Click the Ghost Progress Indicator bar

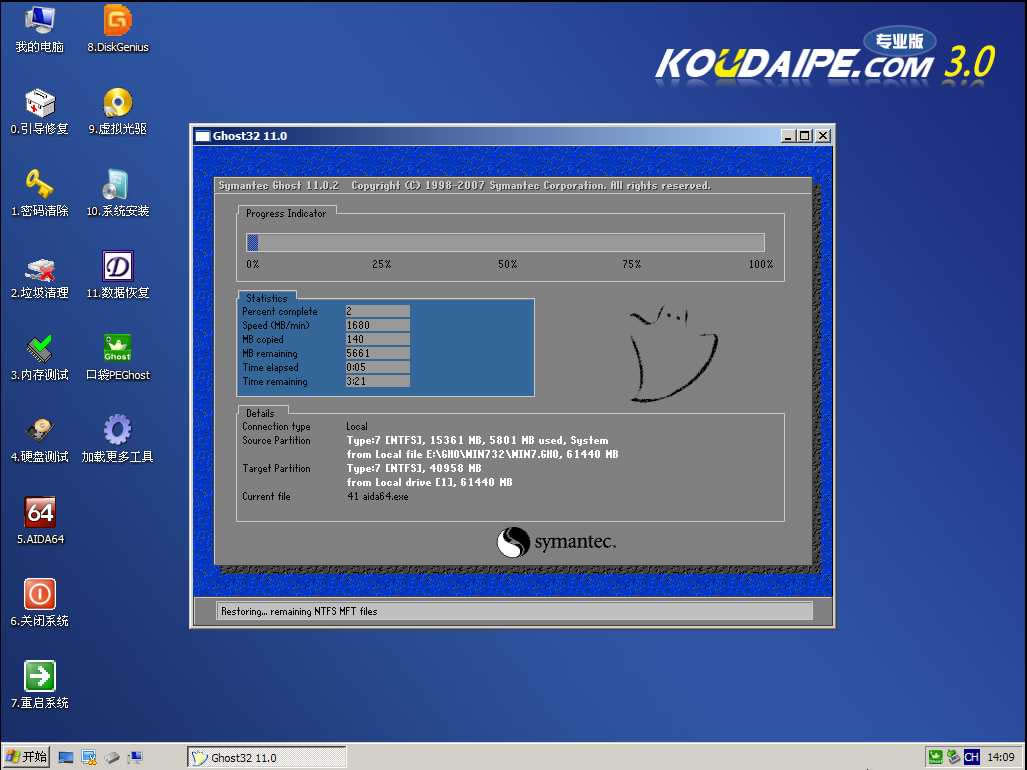pyautogui.click(x=504, y=241)
